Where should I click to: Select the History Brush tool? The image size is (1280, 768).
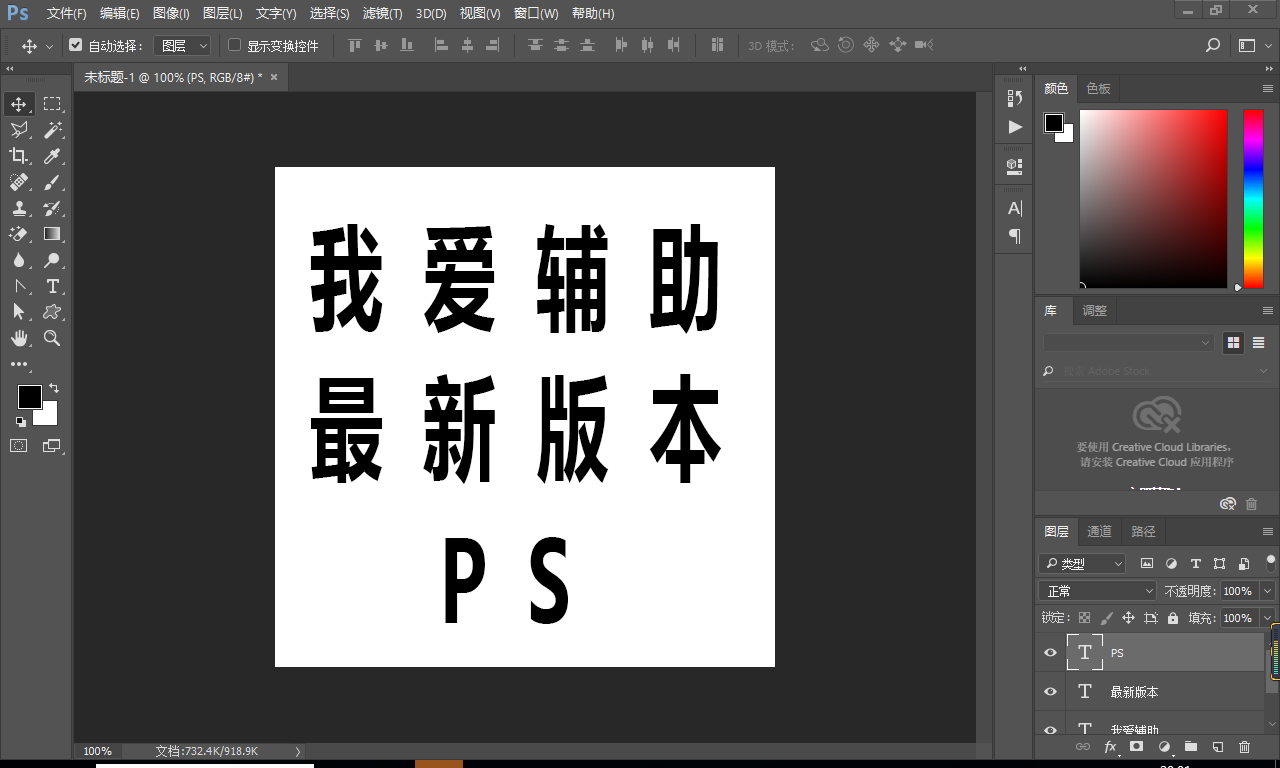pos(52,208)
